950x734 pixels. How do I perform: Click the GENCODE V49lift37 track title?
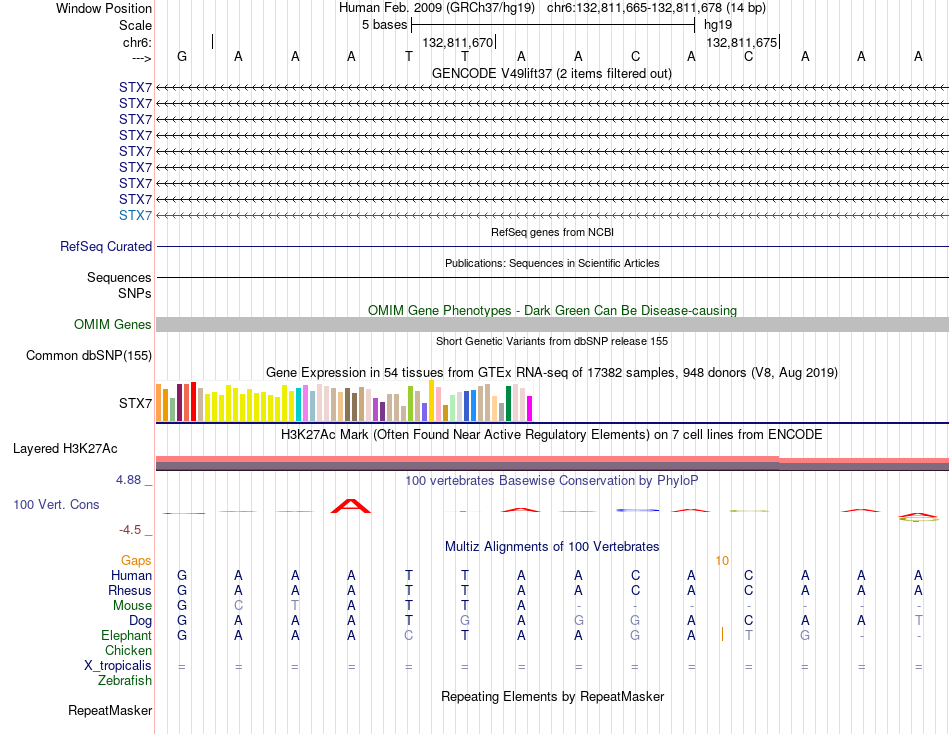point(552,73)
